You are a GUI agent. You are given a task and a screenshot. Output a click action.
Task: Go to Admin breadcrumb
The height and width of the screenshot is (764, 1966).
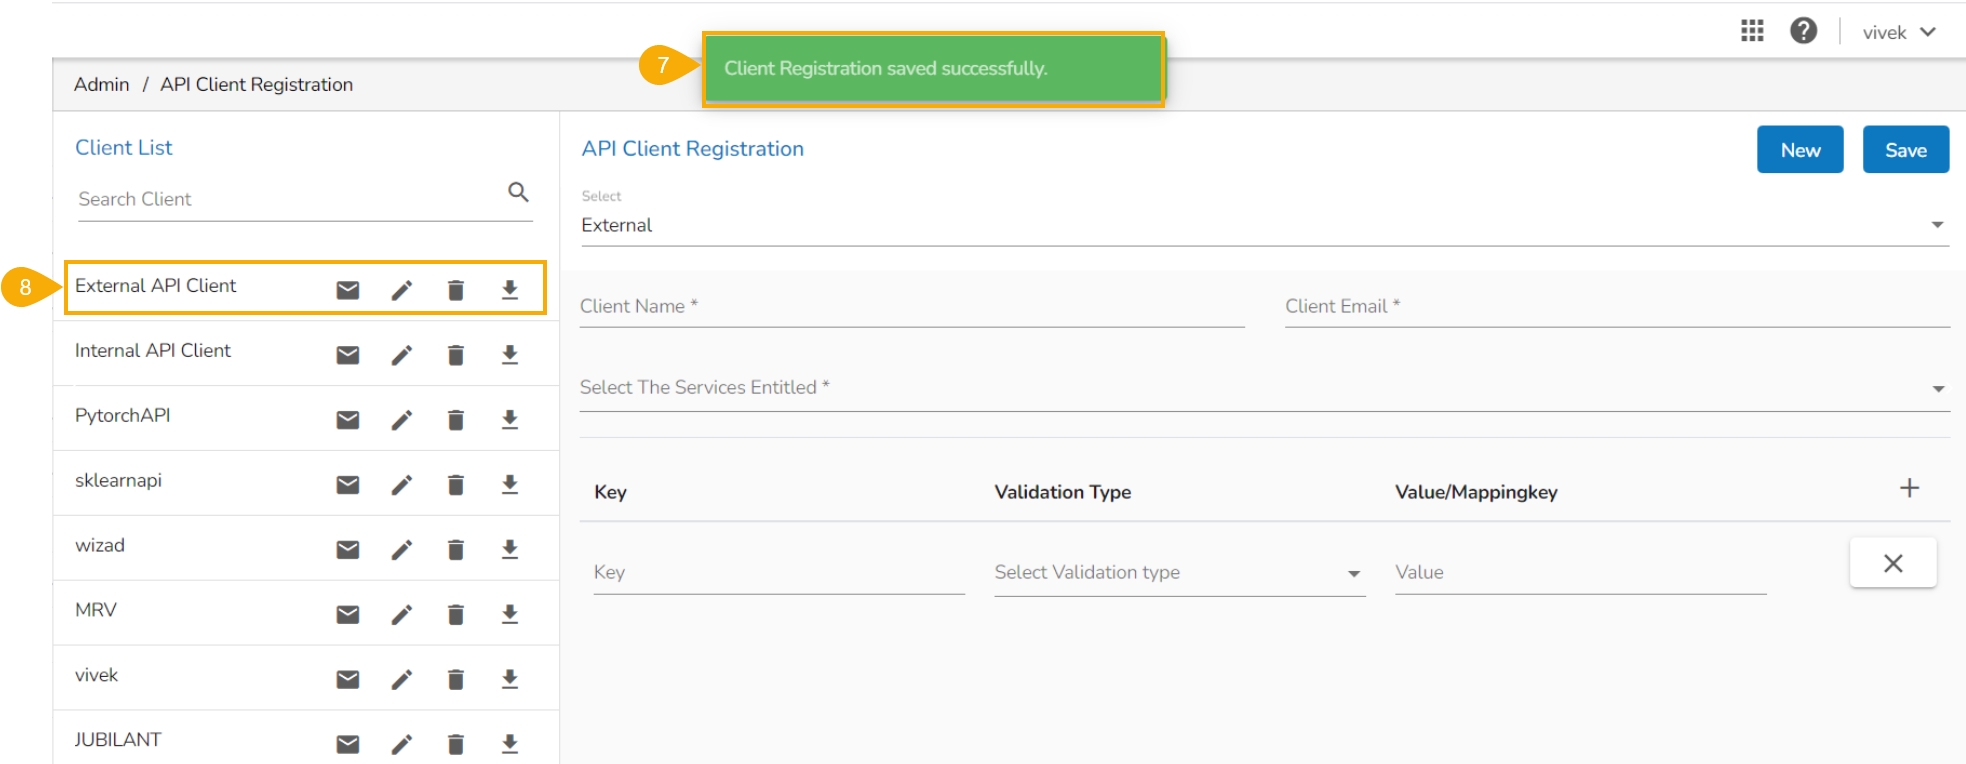pos(101,85)
